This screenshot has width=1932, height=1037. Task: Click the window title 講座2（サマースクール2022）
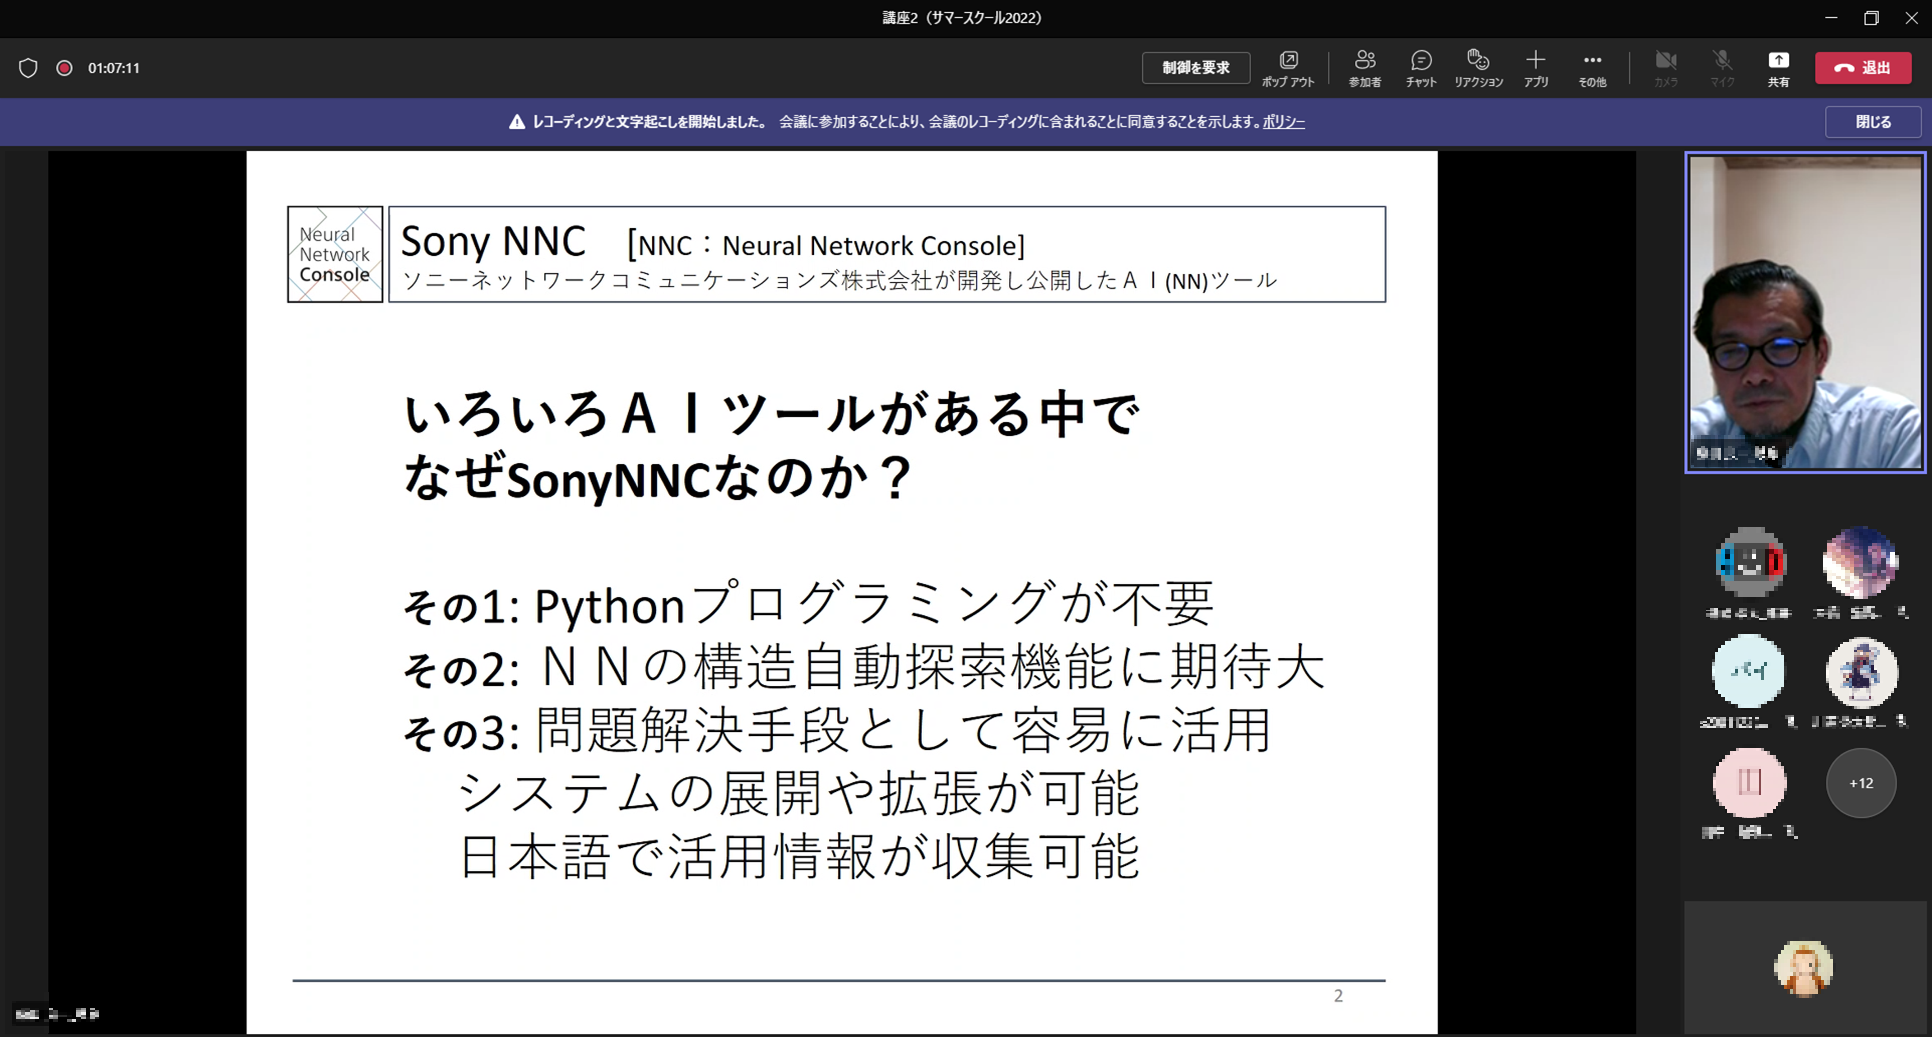click(x=962, y=18)
